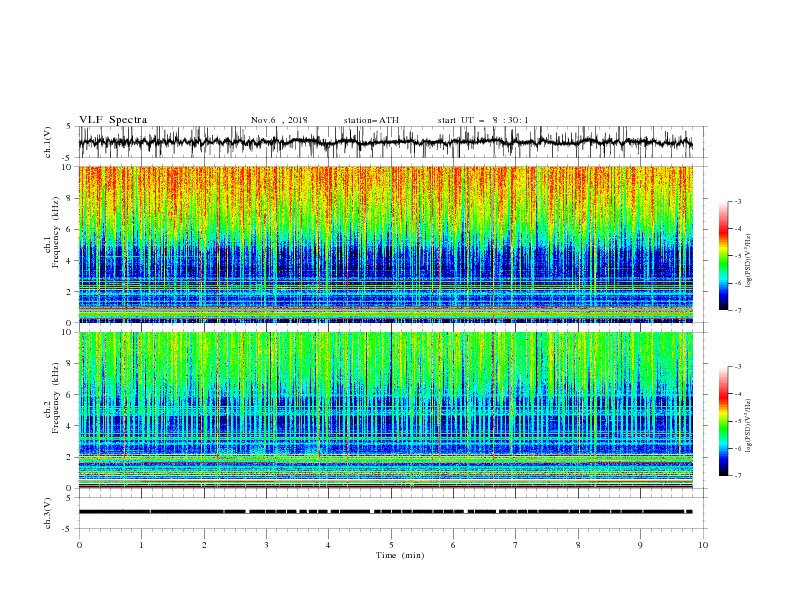Image resolution: width=792 pixels, height=612 pixels.
Task: Click the 'ch.3(V)' axis label
Action: click(48, 513)
